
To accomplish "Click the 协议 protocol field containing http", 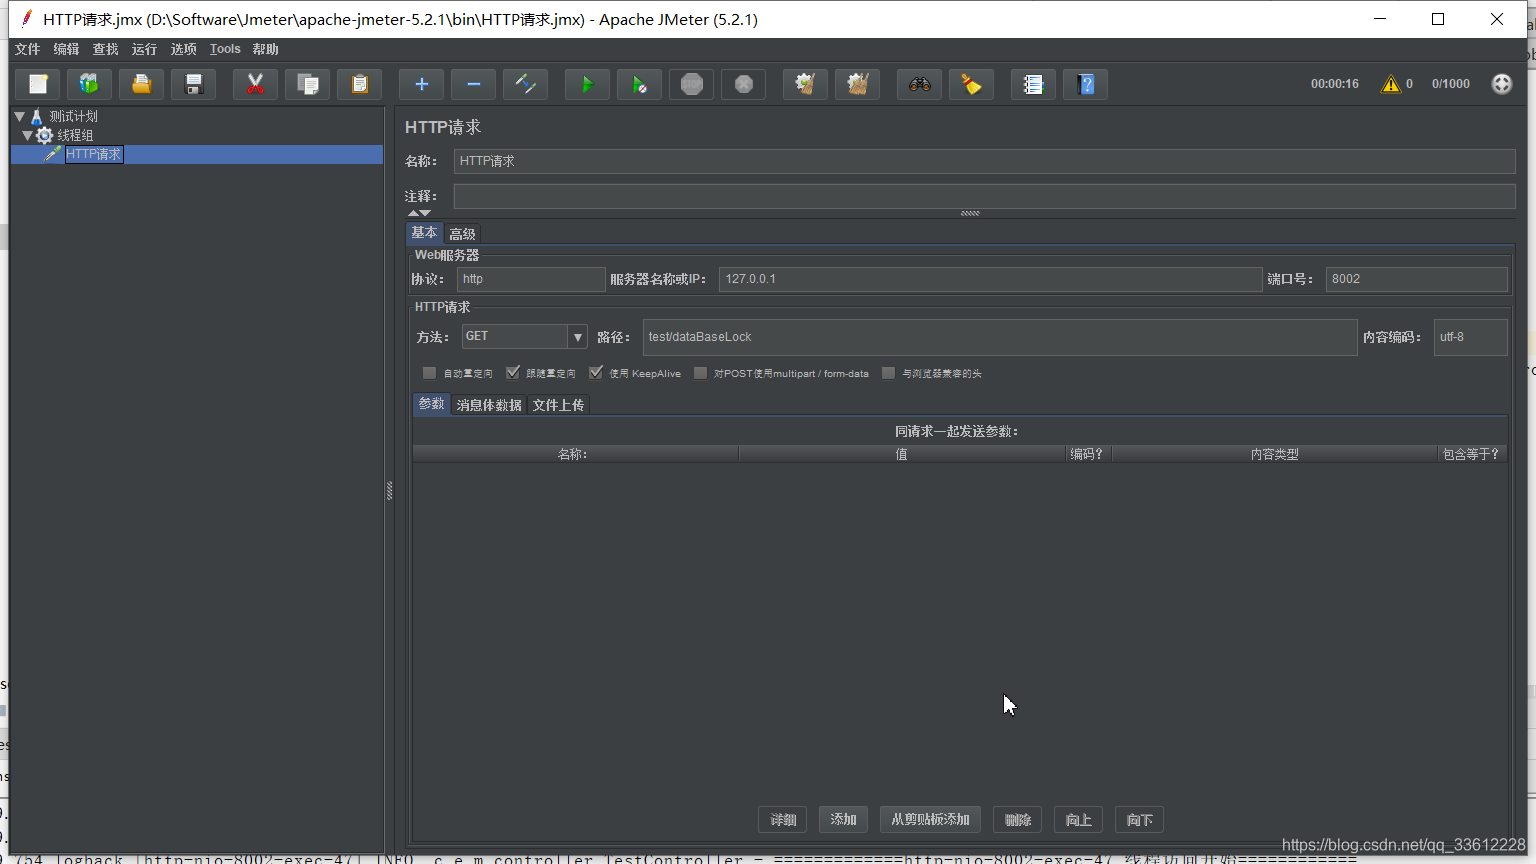I will 531,279.
